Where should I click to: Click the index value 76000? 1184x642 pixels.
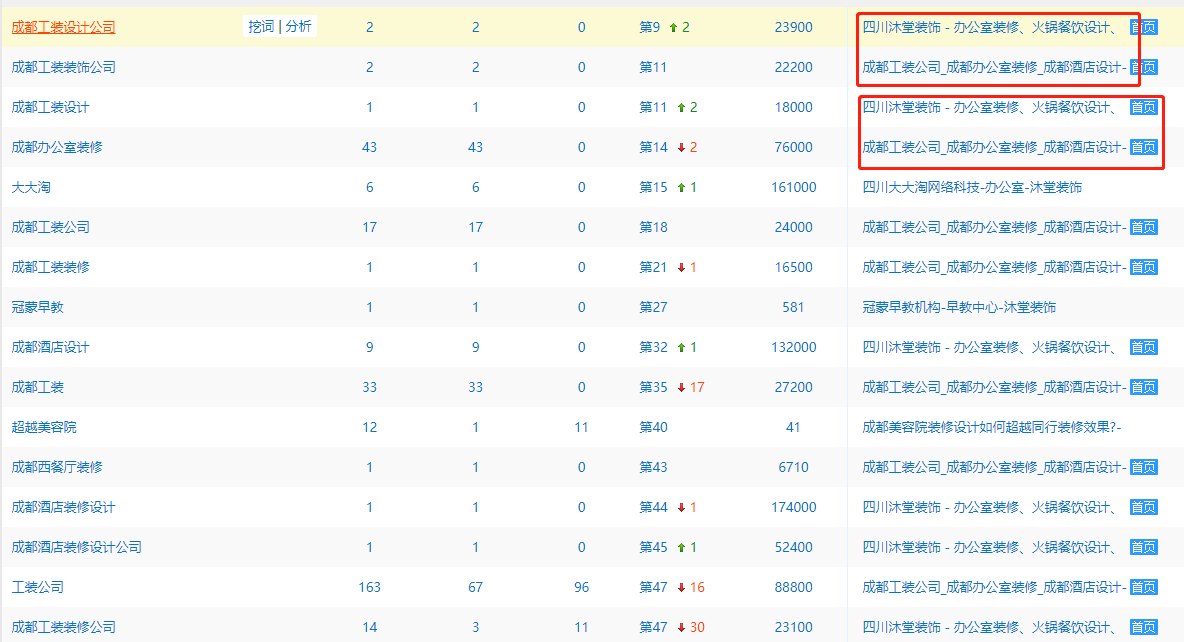point(794,147)
